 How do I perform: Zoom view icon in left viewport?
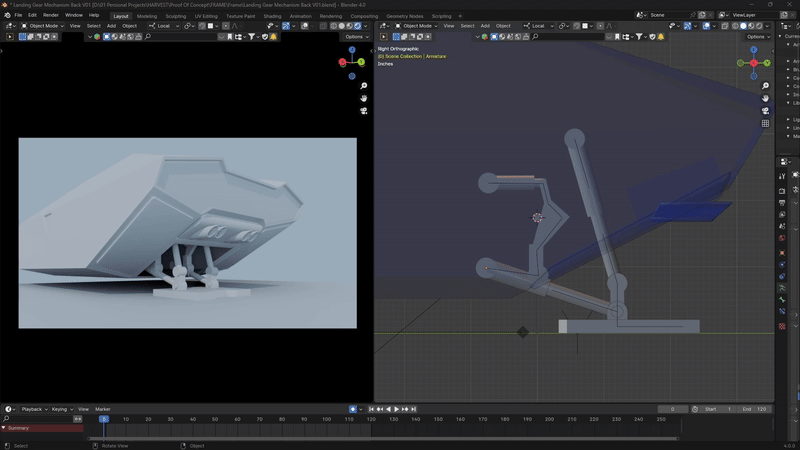pyautogui.click(x=363, y=86)
